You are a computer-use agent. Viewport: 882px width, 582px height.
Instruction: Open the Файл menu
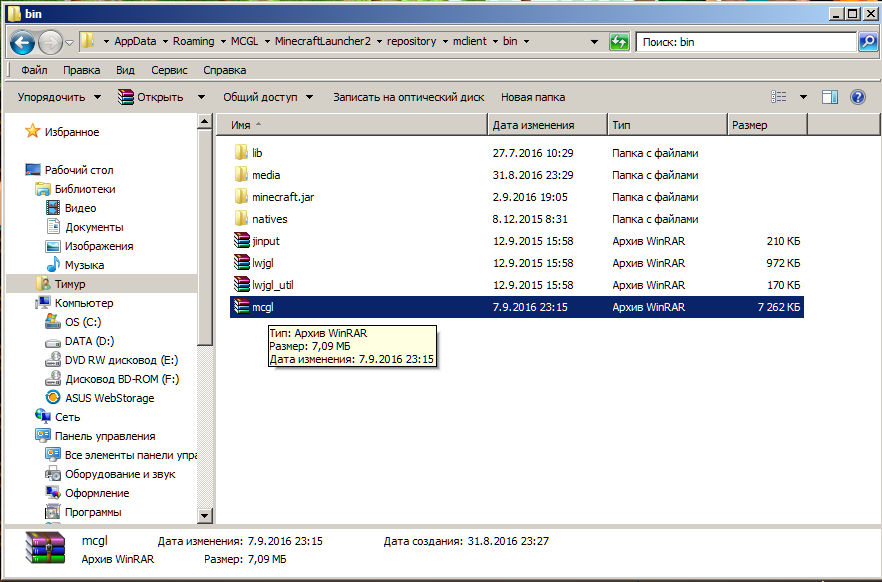click(x=34, y=70)
